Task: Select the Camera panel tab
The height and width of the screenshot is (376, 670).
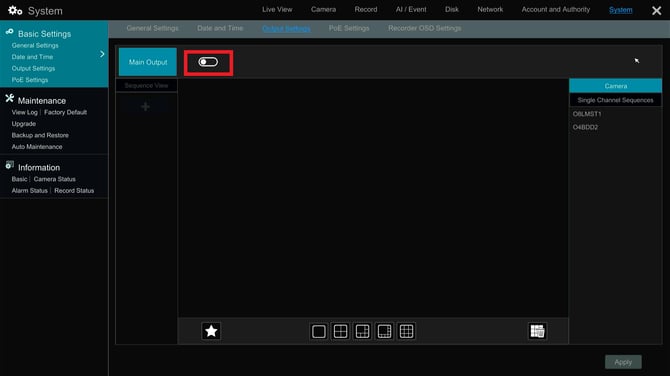Action: (616, 86)
